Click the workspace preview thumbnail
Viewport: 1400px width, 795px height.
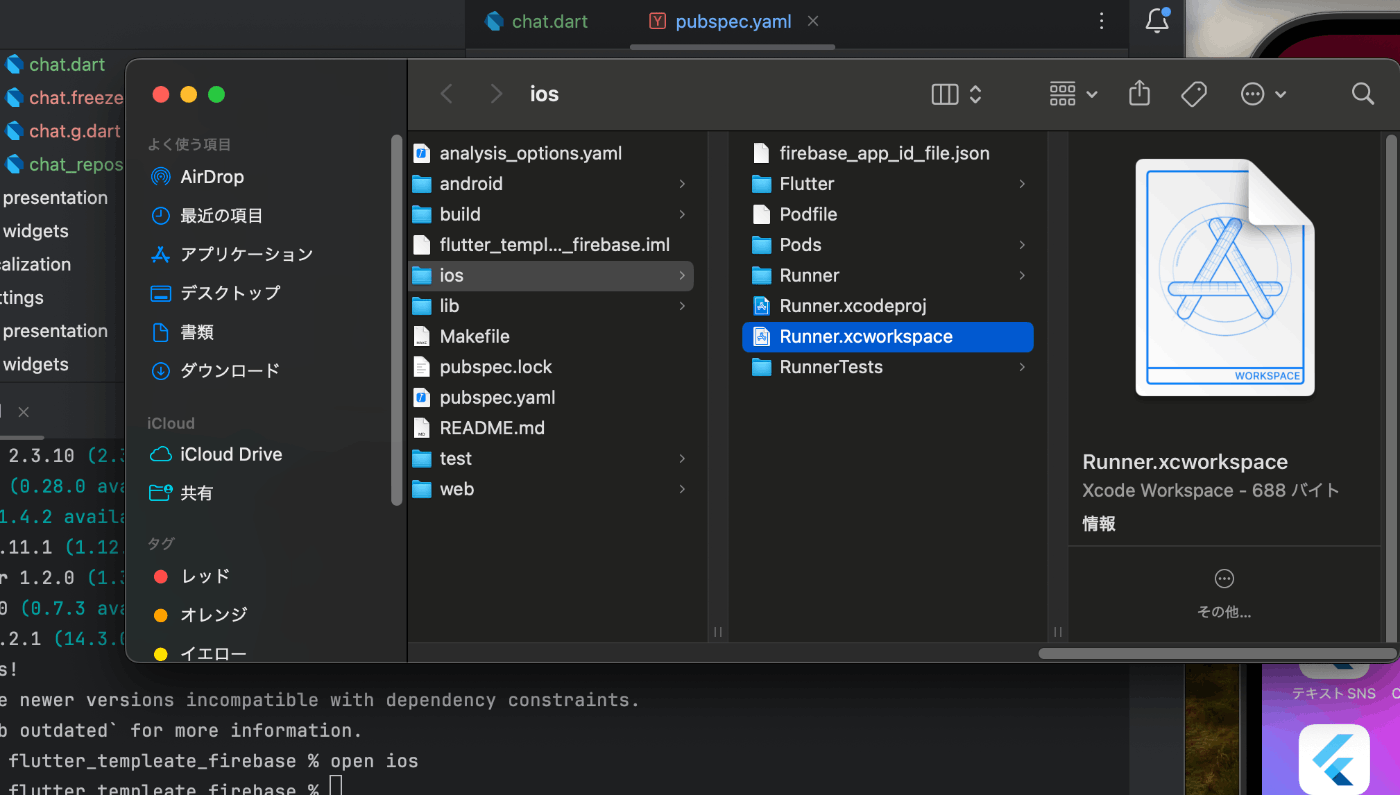tap(1225, 277)
